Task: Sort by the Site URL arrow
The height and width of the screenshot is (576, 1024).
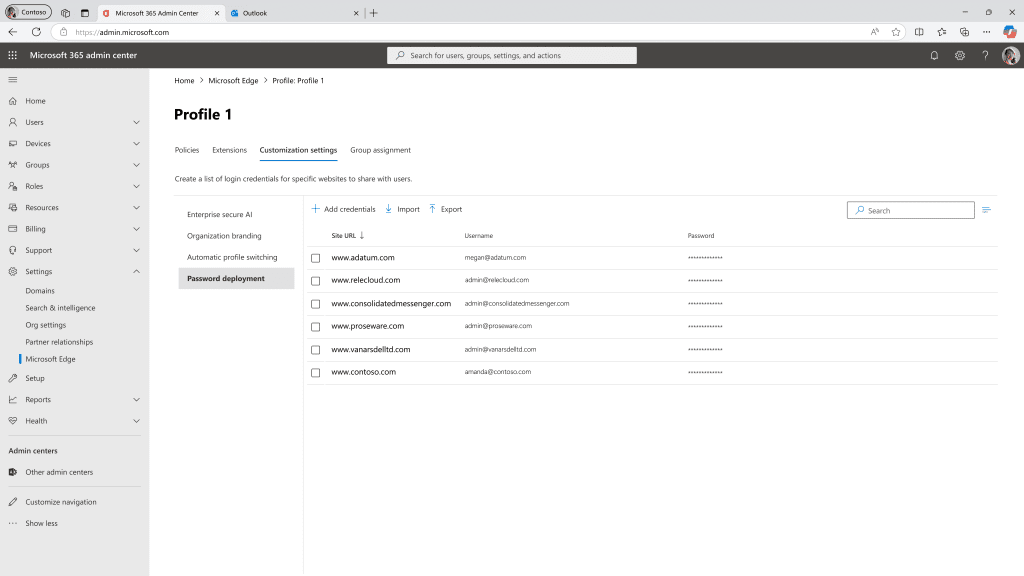Action: pos(362,235)
